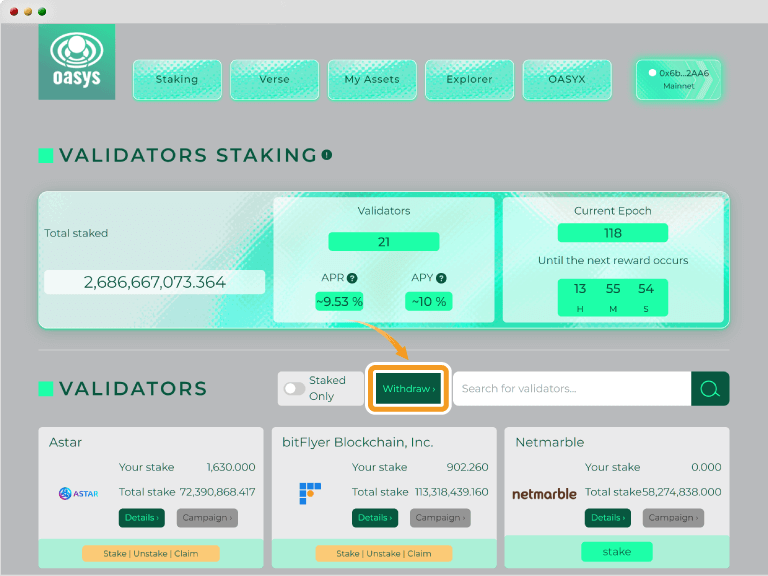Click the bitFlyer Blockchain, Inc. title
The width and height of the screenshot is (768, 576).
358,442
